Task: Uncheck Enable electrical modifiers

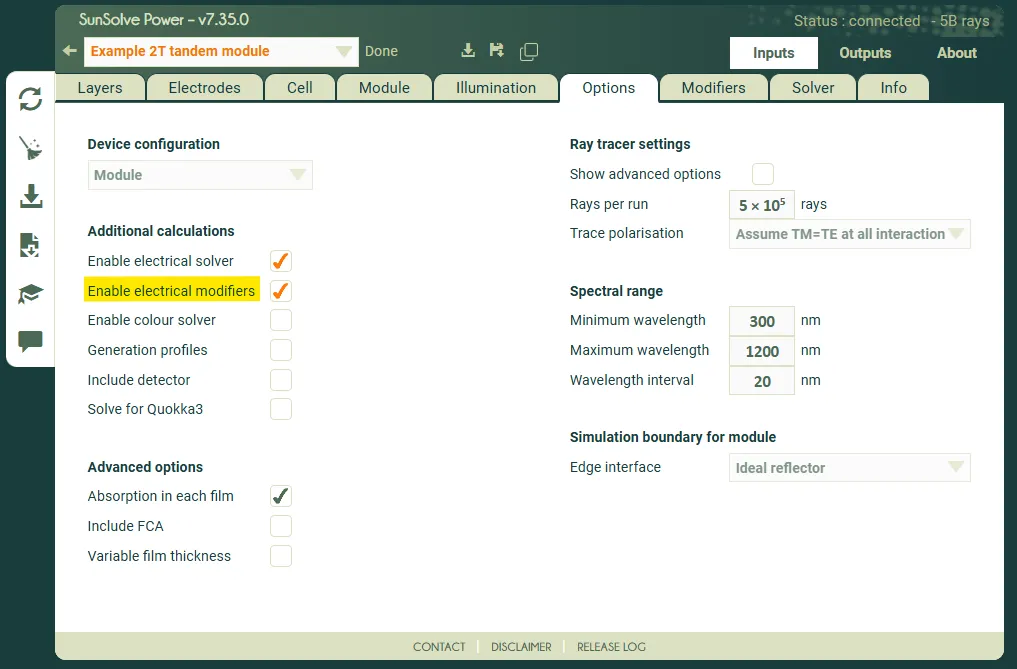Action: 280,290
